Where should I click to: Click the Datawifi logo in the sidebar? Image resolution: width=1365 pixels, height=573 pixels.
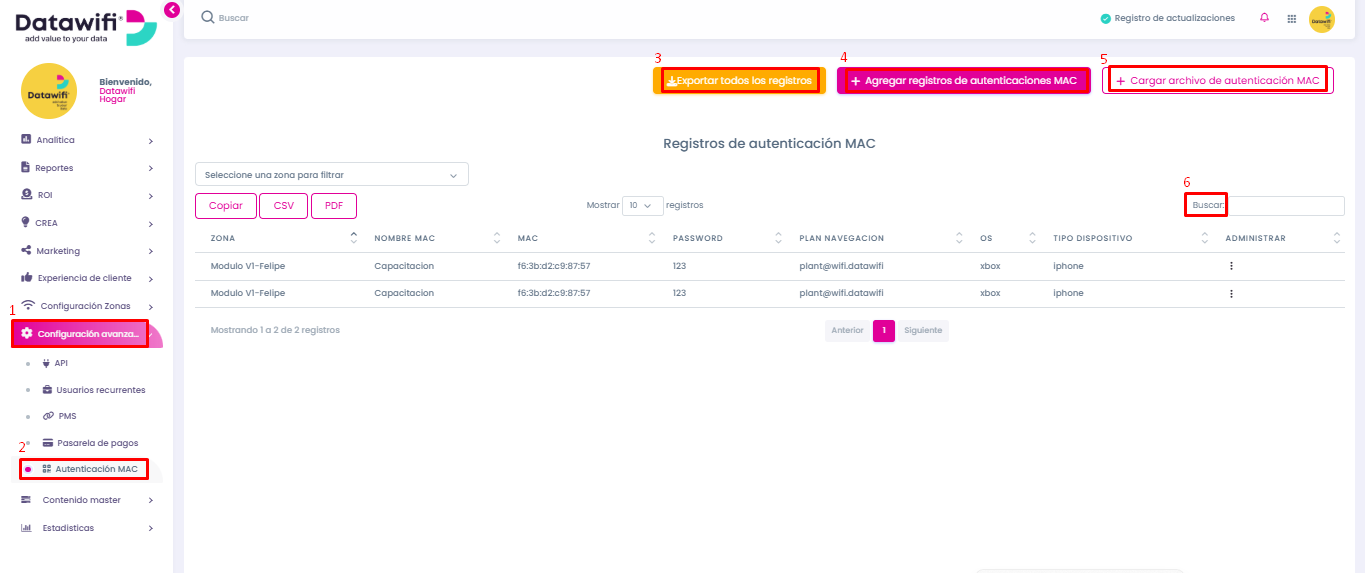(86, 26)
